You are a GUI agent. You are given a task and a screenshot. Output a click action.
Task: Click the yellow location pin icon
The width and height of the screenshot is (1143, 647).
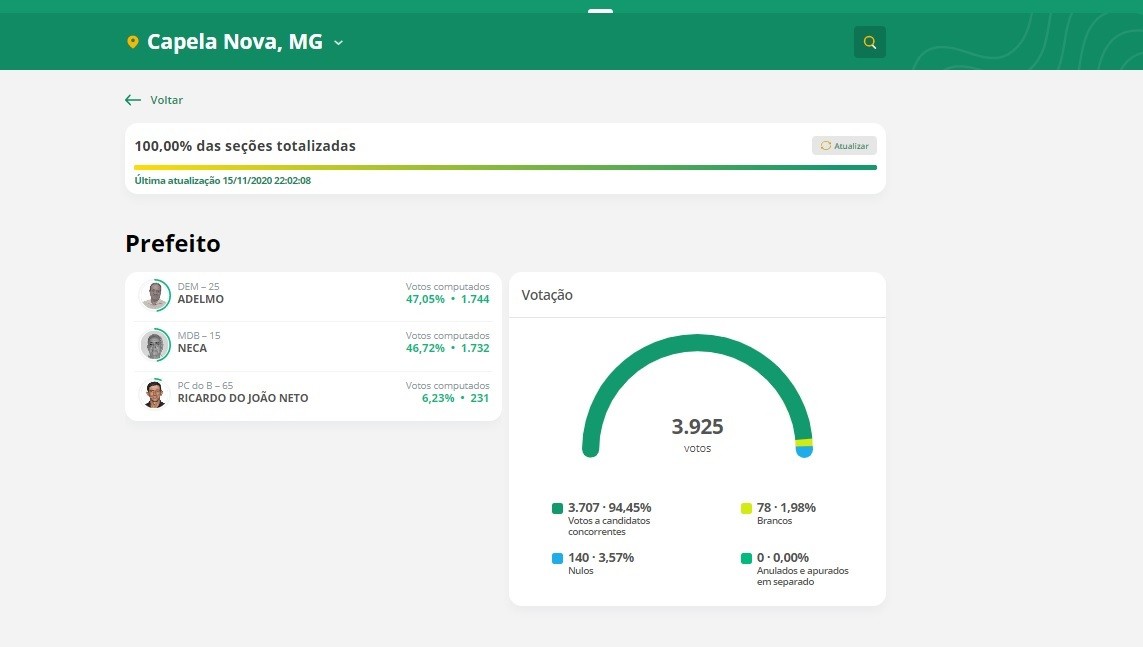pyautogui.click(x=133, y=42)
